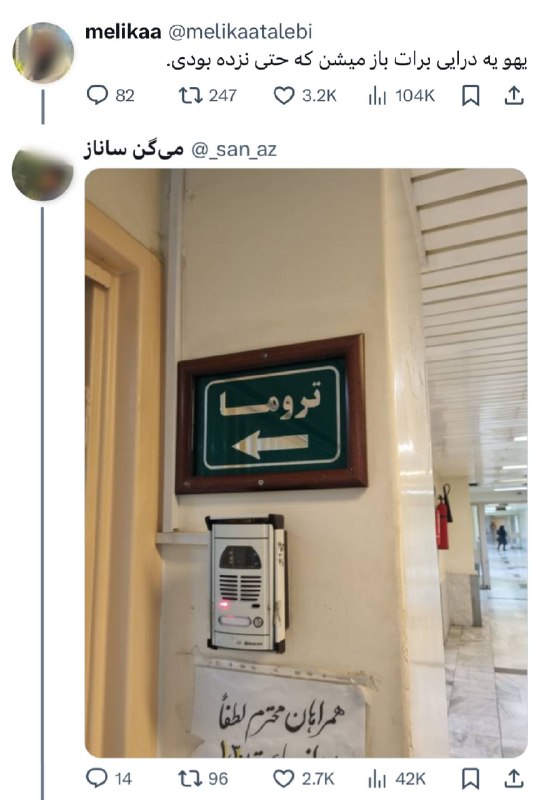The width and height of the screenshot is (540, 800).
Task: Like melikaa's tweet with 3.2K likes
Action: (305, 95)
